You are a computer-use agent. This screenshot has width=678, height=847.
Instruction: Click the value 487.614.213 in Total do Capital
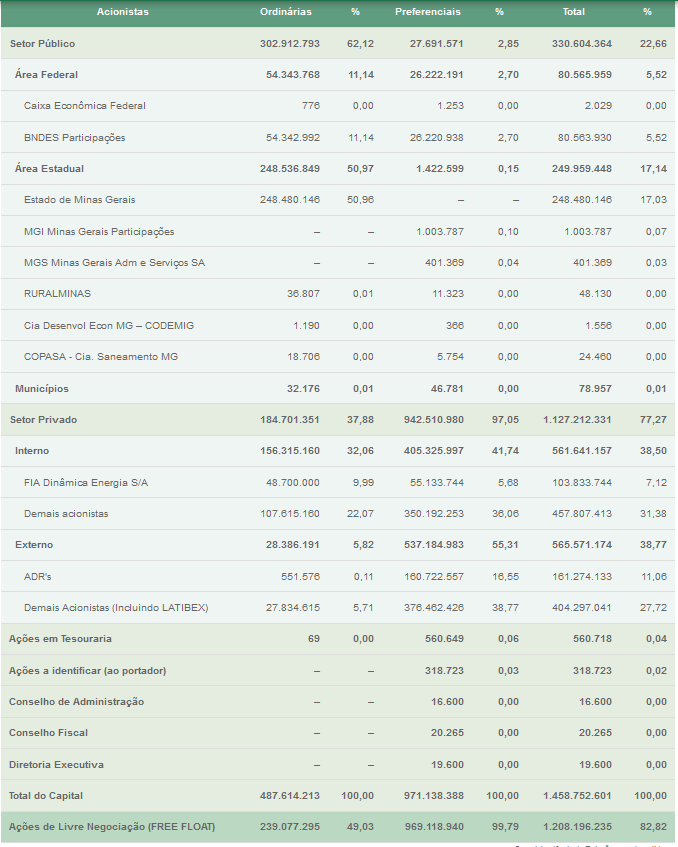pos(290,796)
